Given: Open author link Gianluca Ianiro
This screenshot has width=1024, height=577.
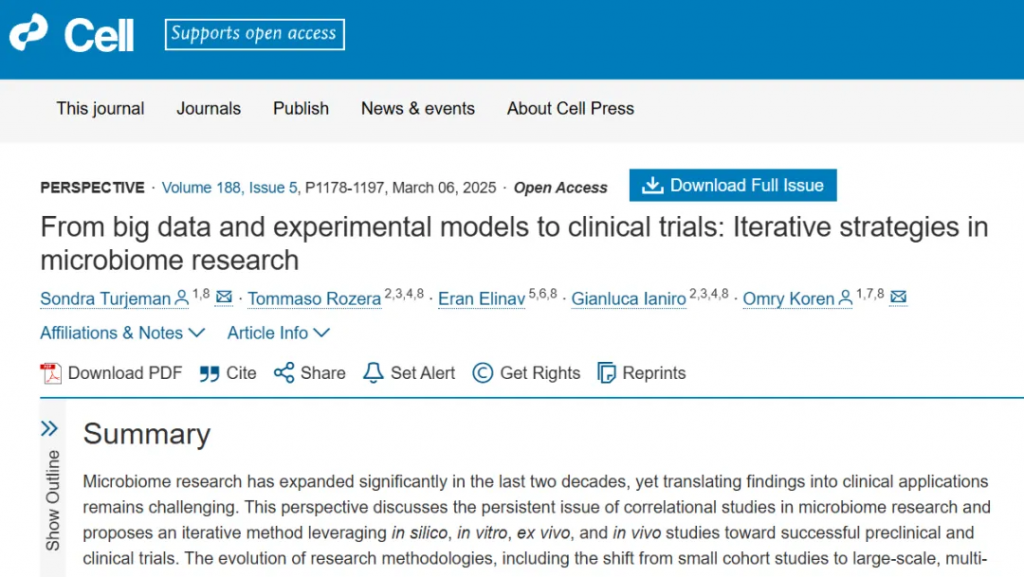Looking at the screenshot, I should tap(628, 299).
